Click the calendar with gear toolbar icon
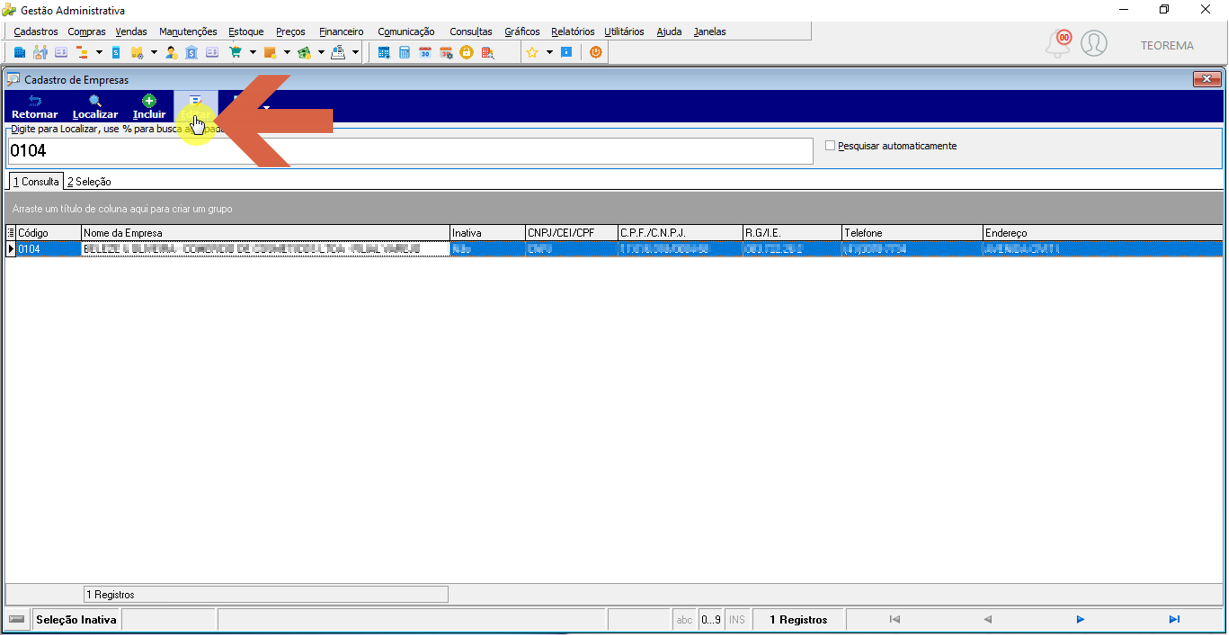 point(446,52)
